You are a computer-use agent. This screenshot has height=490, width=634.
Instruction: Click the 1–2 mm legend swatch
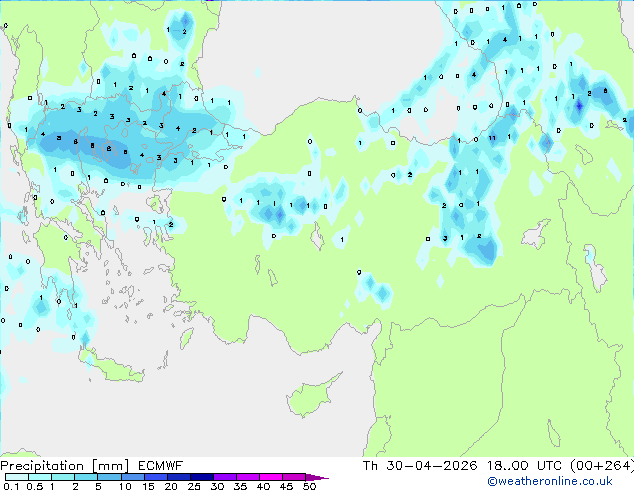click(63, 477)
